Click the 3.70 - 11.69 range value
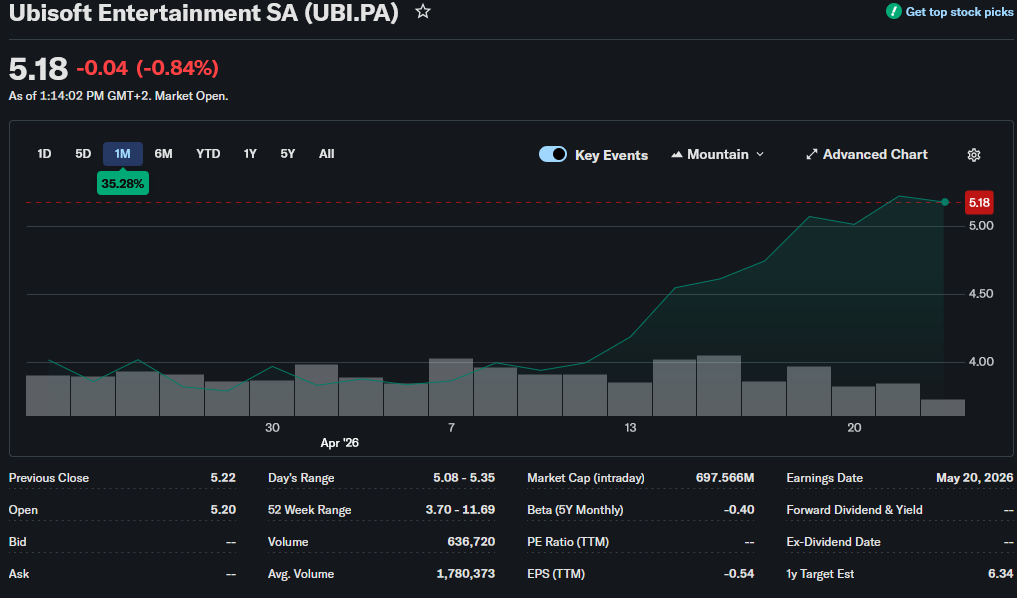Screen dimensions: 1017x598 pyautogui.click(x=460, y=510)
